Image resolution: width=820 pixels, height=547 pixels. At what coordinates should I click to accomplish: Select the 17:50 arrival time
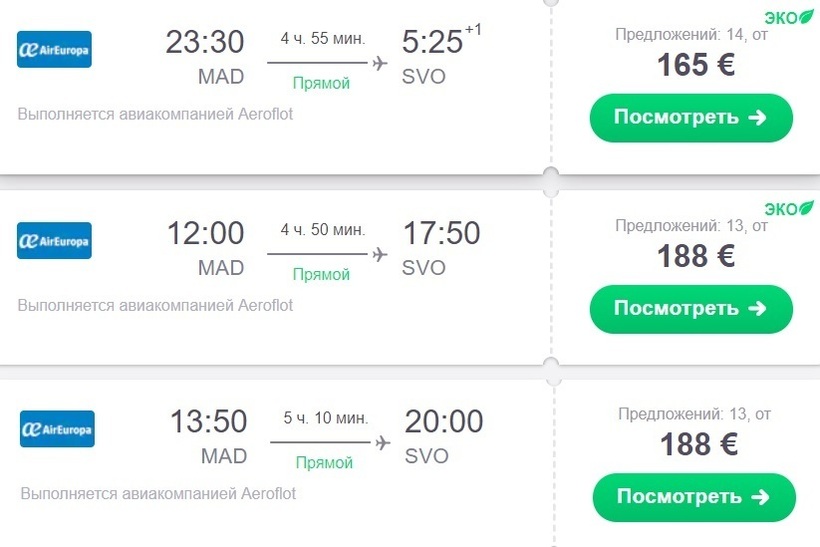click(441, 234)
